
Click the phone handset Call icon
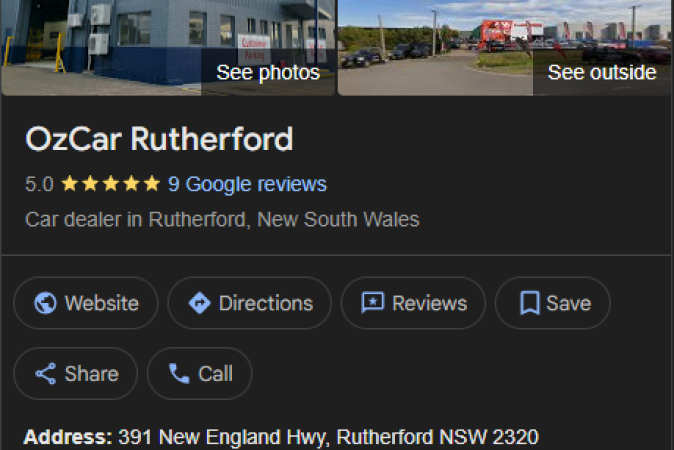coord(179,373)
